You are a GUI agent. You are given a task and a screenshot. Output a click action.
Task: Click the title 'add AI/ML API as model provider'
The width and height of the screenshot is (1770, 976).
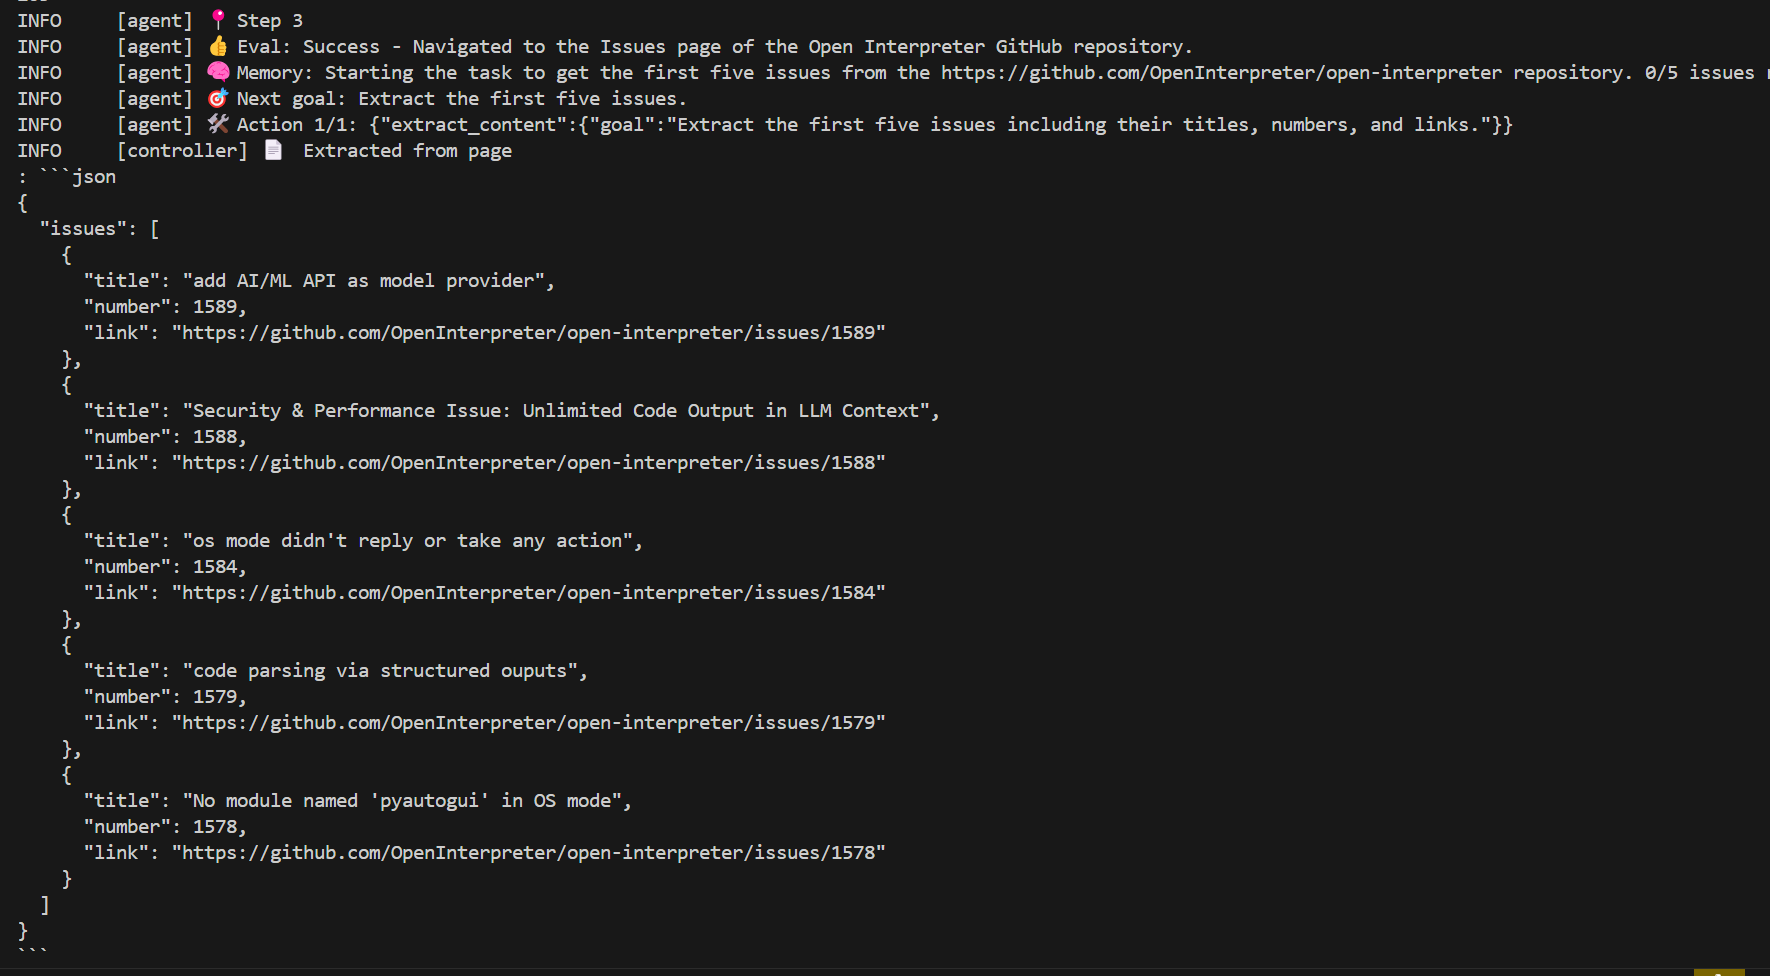[x=368, y=280]
